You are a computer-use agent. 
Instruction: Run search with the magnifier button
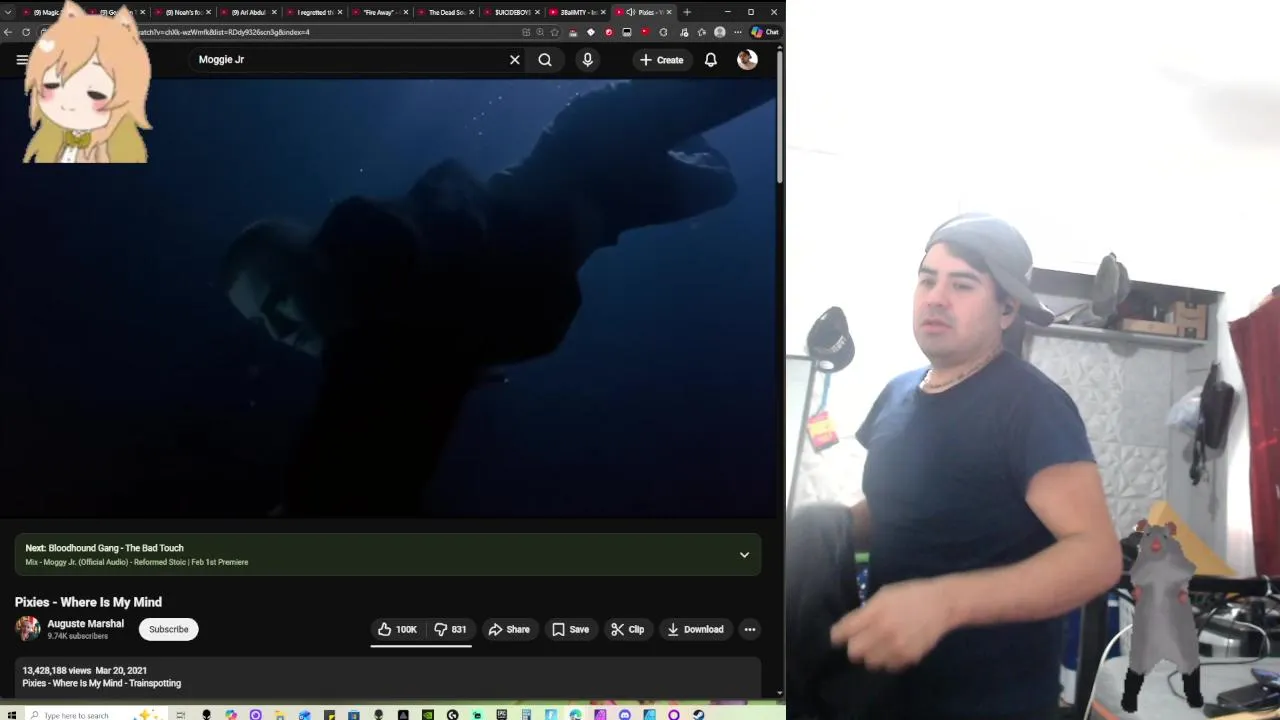click(545, 60)
